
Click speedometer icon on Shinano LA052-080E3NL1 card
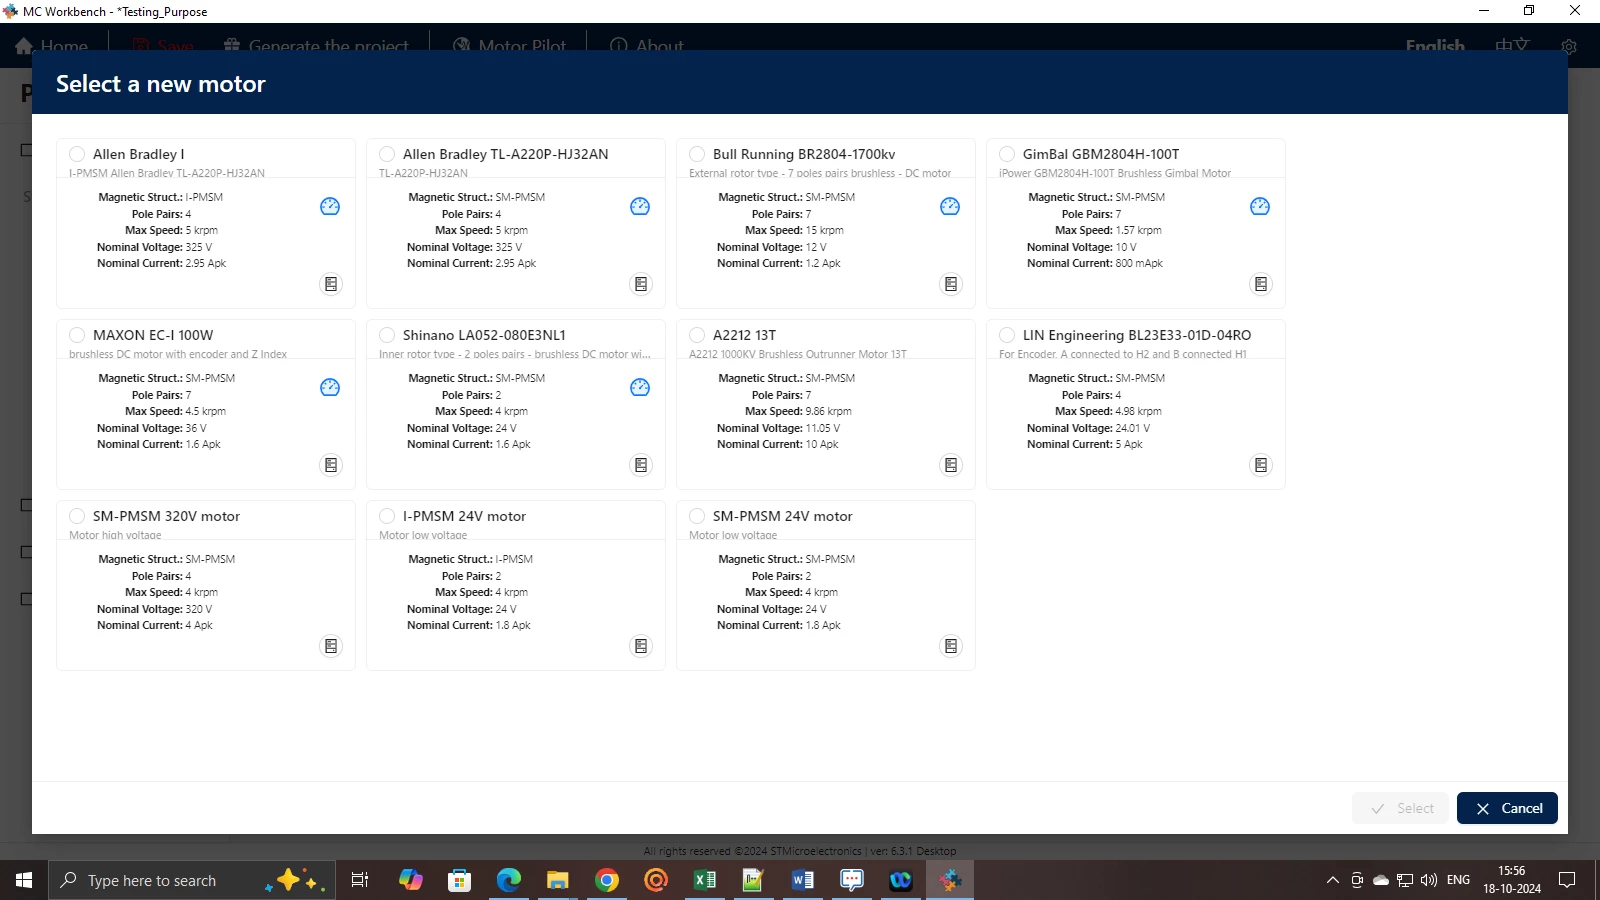[x=640, y=387]
